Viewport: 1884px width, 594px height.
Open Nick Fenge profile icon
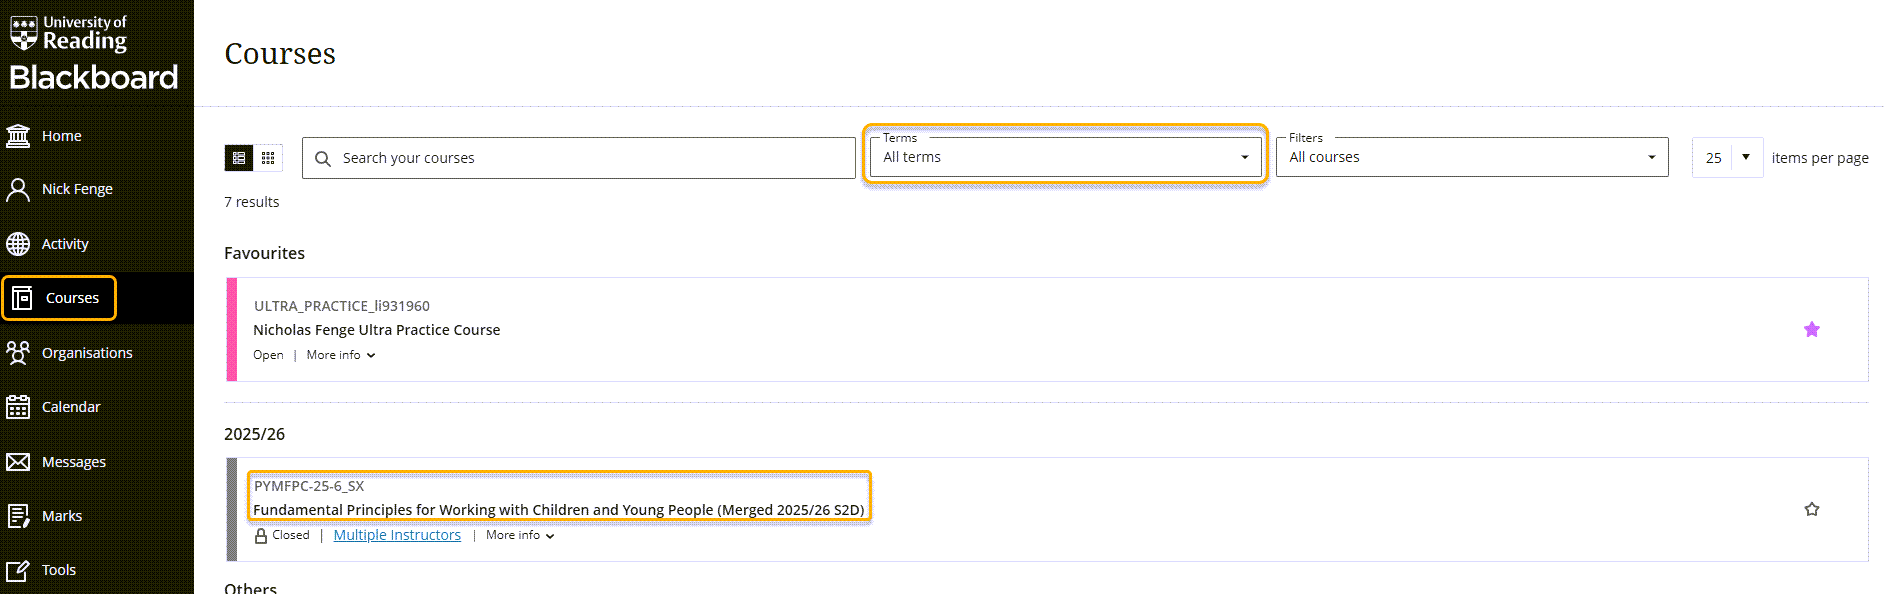(18, 189)
